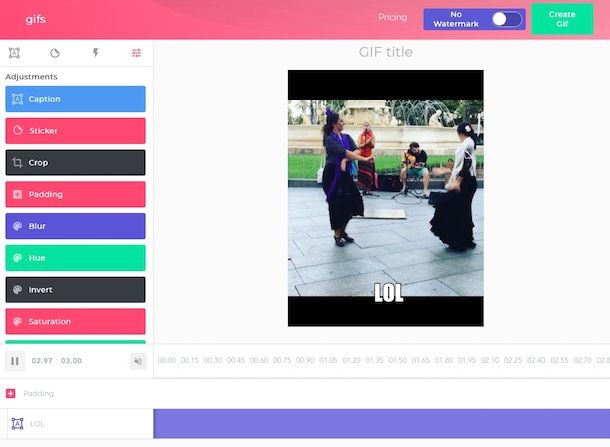610x447 pixels.
Task: Click the Caption adjustment button
Action: click(x=75, y=99)
